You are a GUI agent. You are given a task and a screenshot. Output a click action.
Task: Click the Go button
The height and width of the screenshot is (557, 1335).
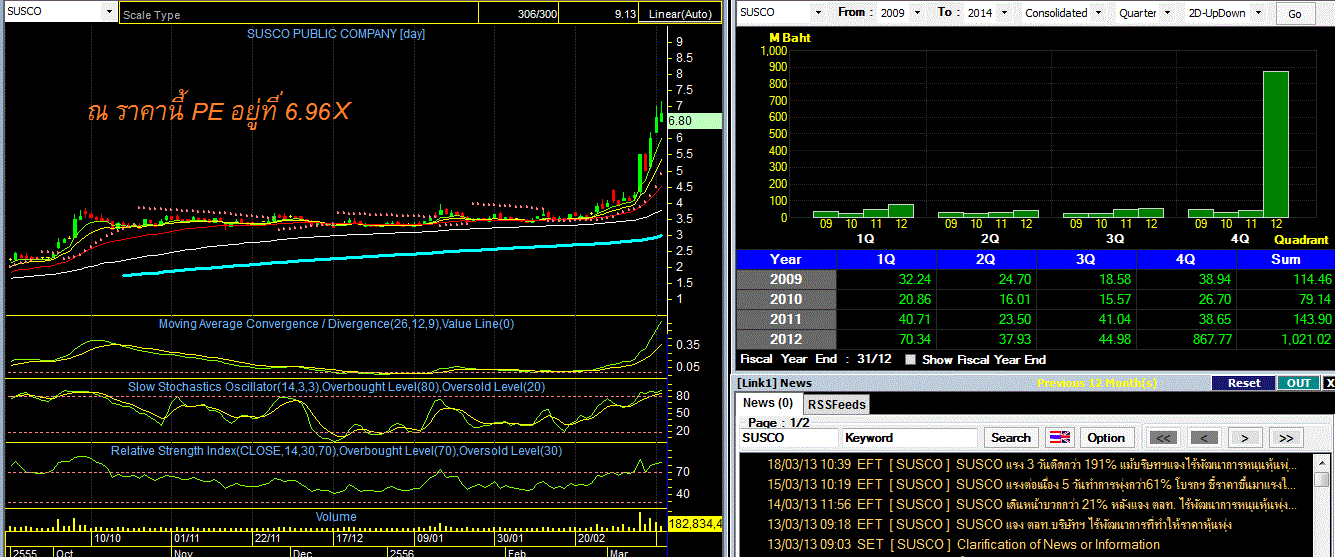pyautogui.click(x=1294, y=14)
